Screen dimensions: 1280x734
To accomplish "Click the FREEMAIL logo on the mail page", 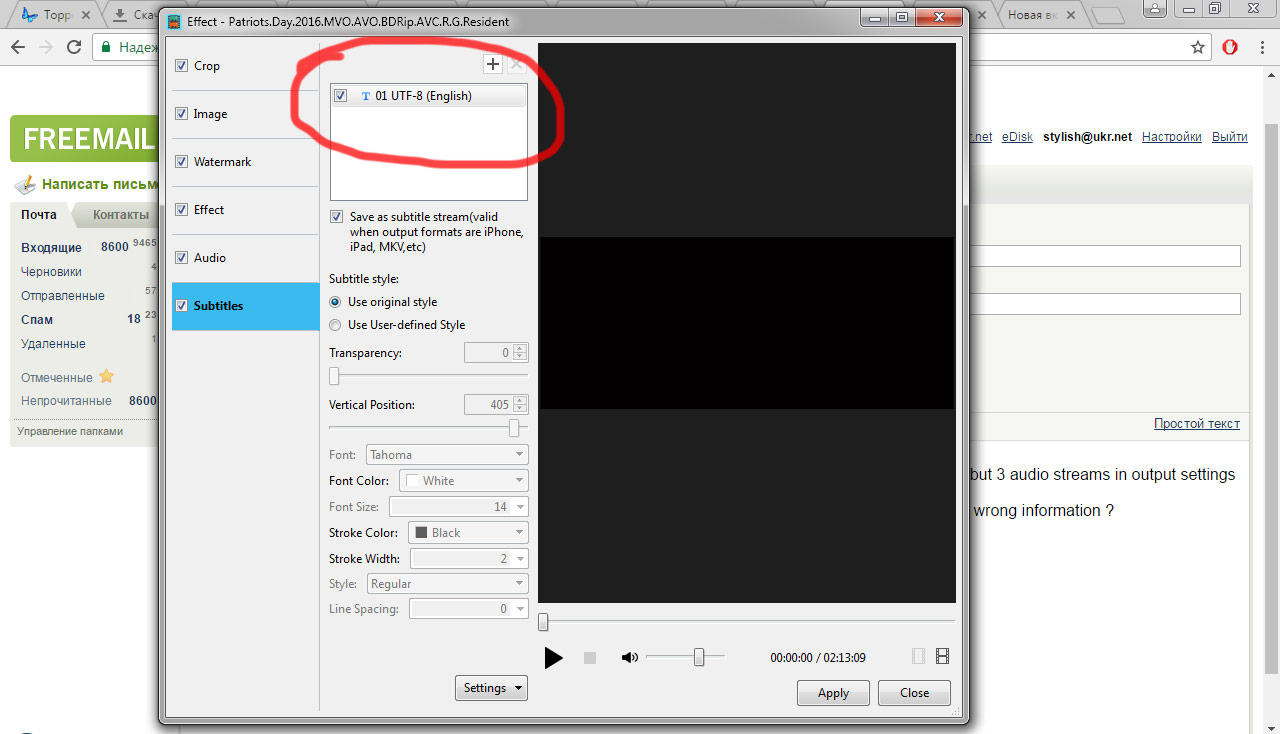I will (84, 139).
